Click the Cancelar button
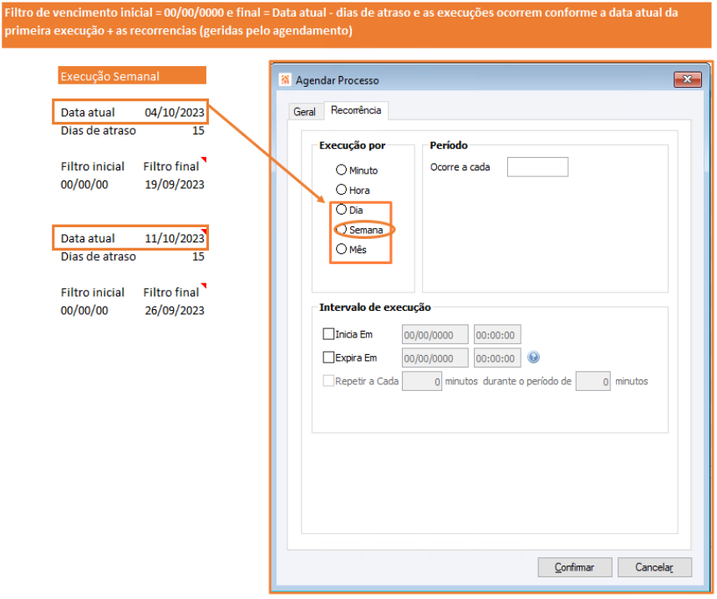717x599 pixels. pos(654,567)
